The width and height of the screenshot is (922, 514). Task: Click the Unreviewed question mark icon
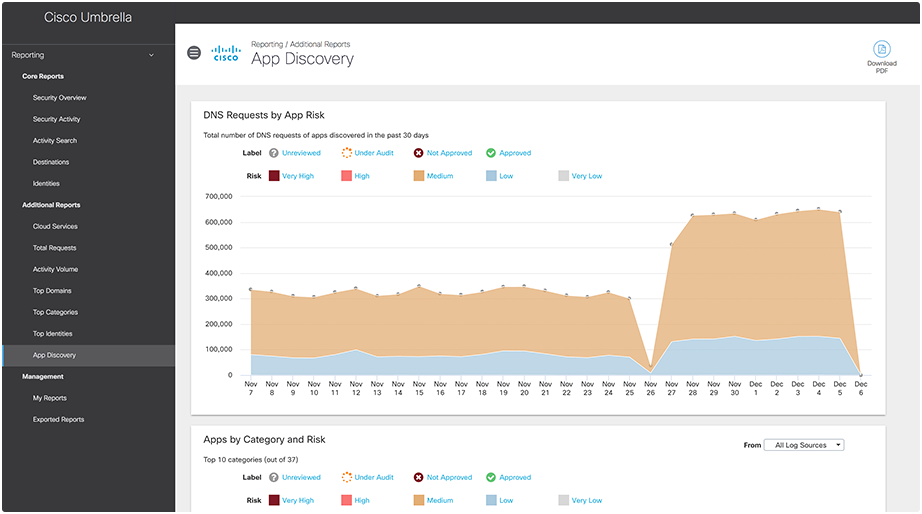tap(273, 153)
